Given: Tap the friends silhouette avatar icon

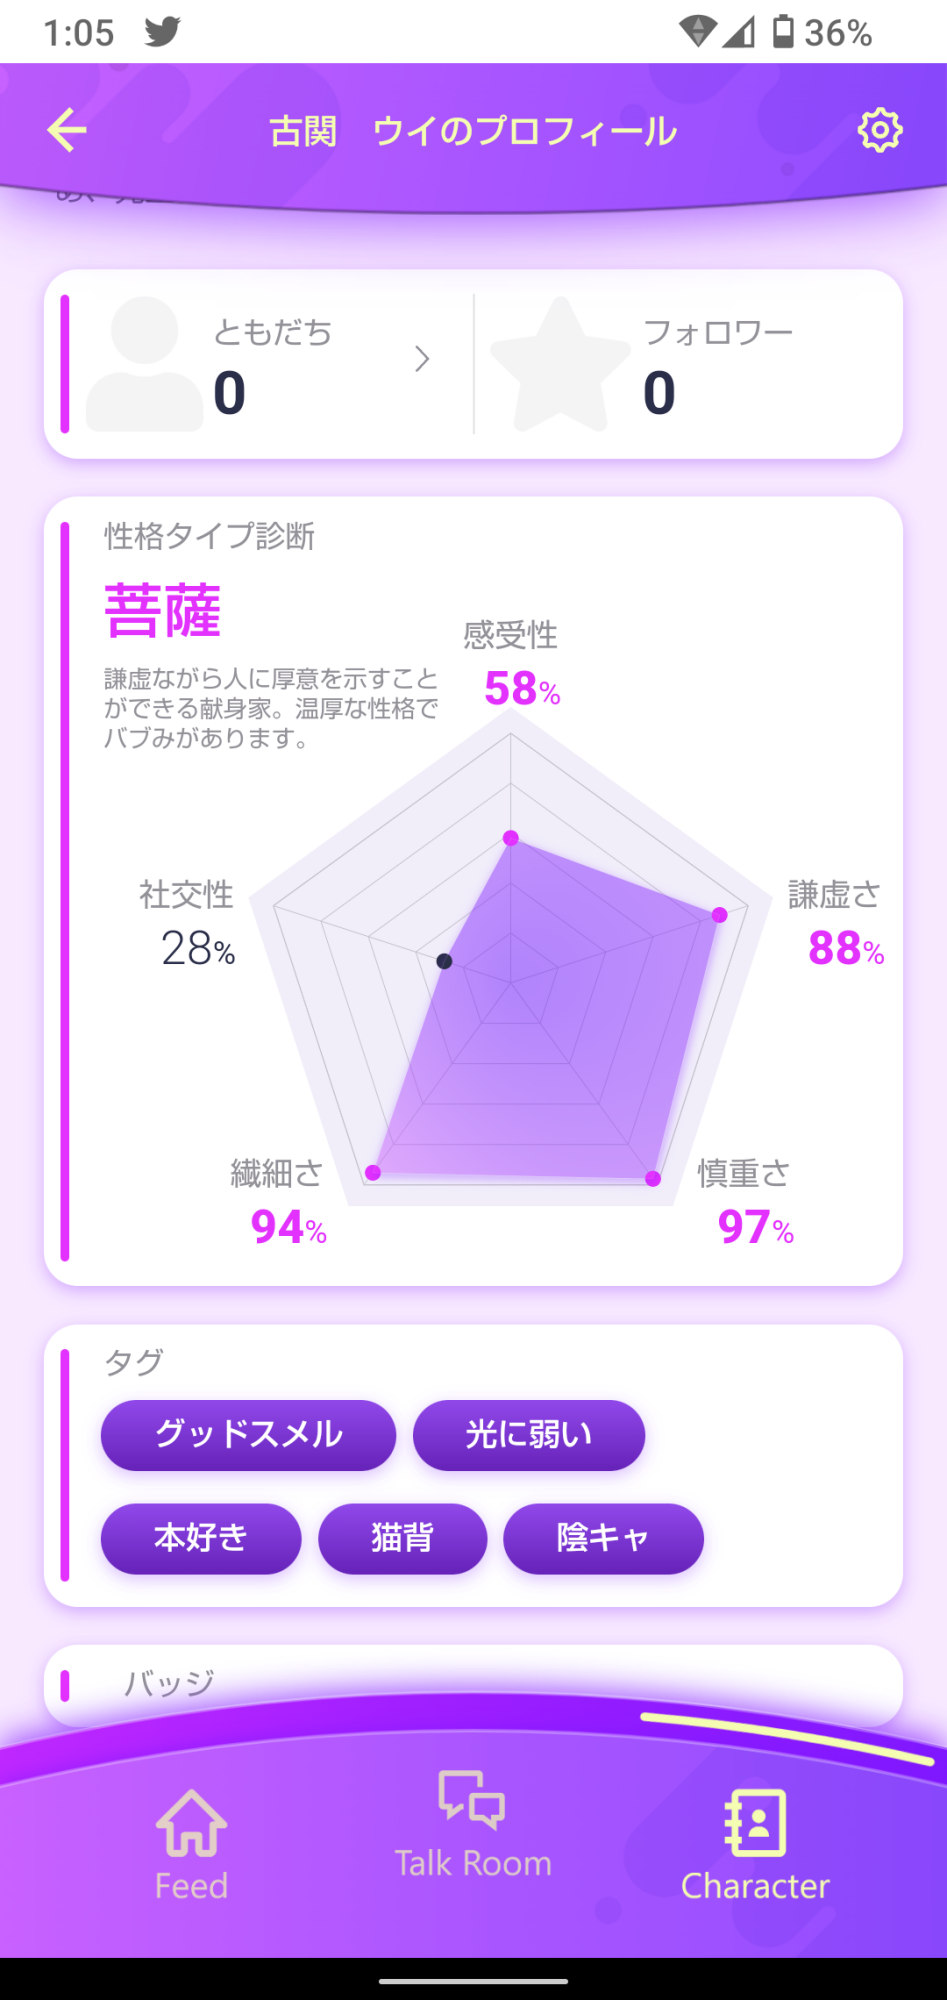Looking at the screenshot, I should (145, 364).
